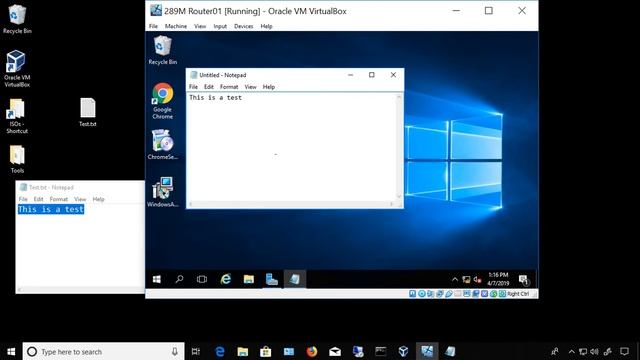Click Notepad icon in the VM taskbar

295,279
